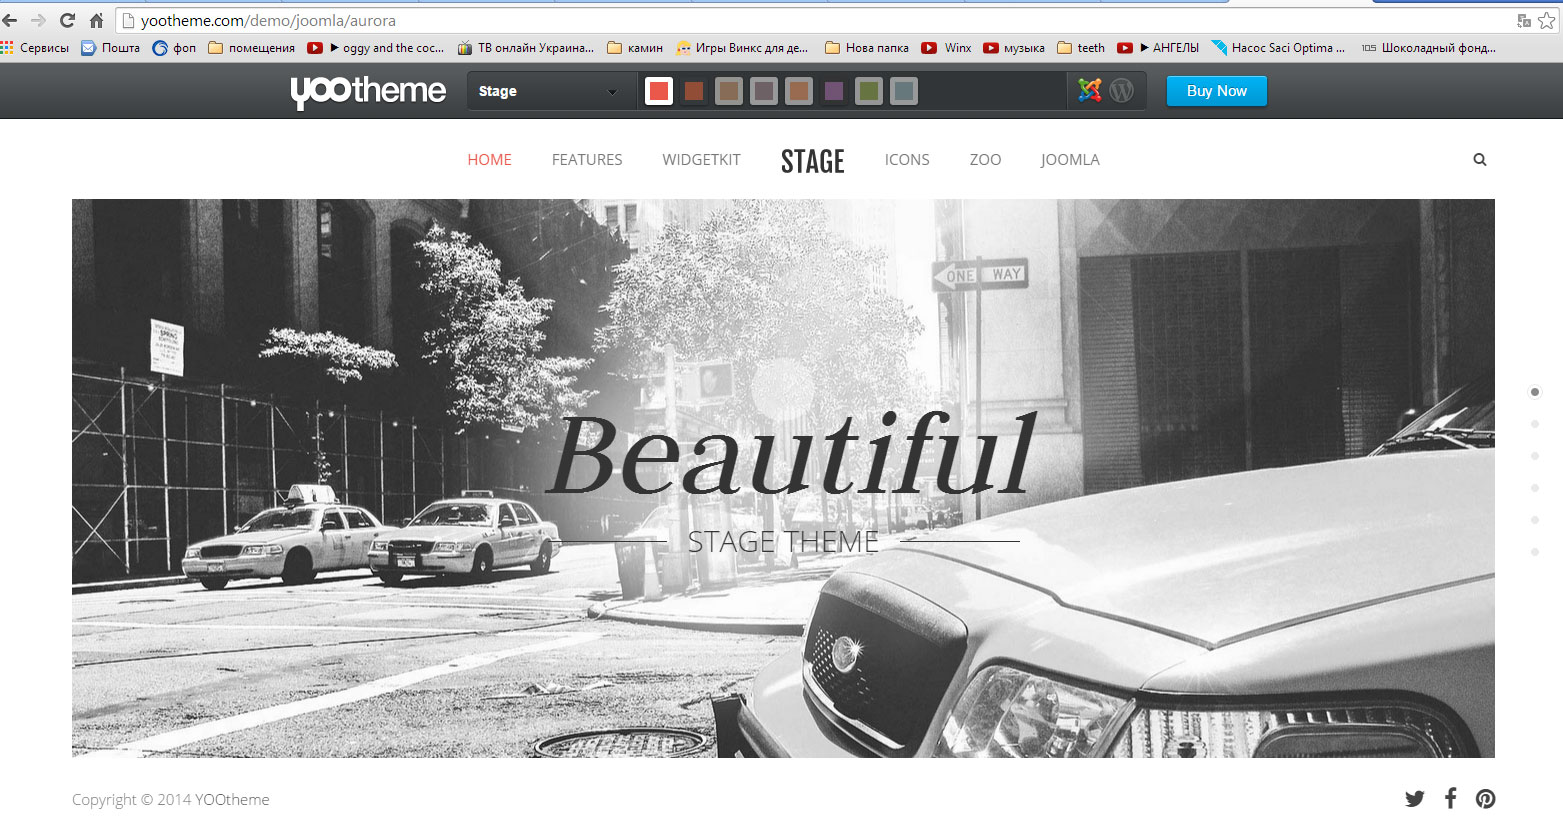
Task: Bookmark this page with the star icon
Action: point(1547,20)
